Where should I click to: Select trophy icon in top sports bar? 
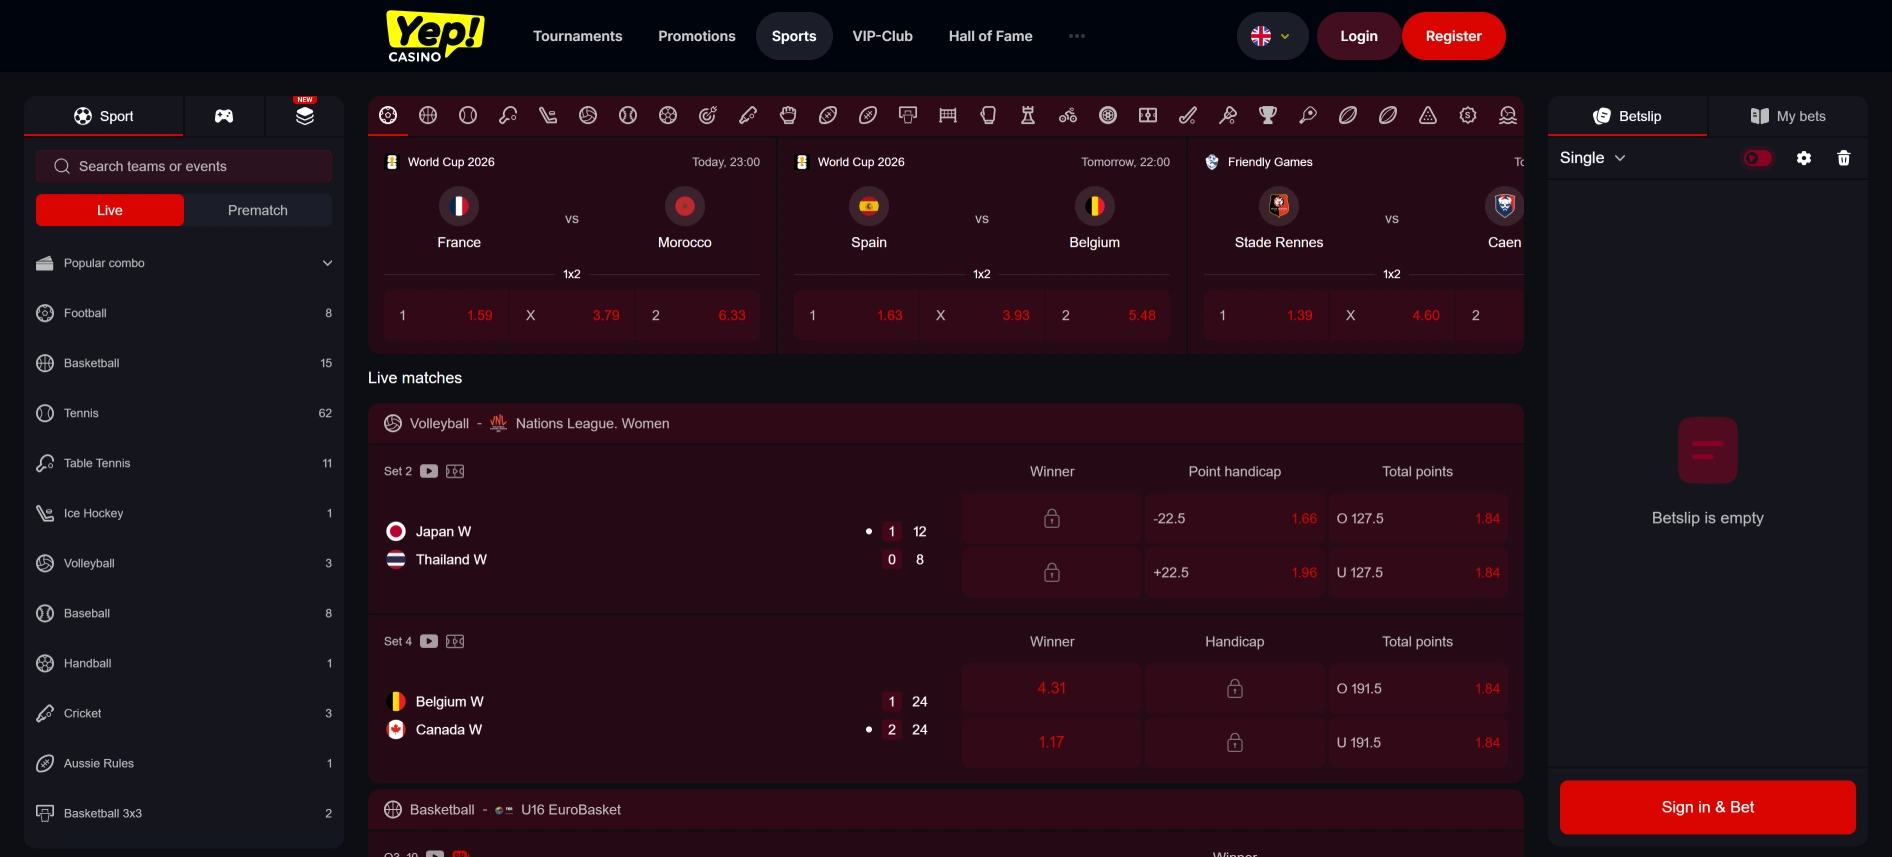1268,115
